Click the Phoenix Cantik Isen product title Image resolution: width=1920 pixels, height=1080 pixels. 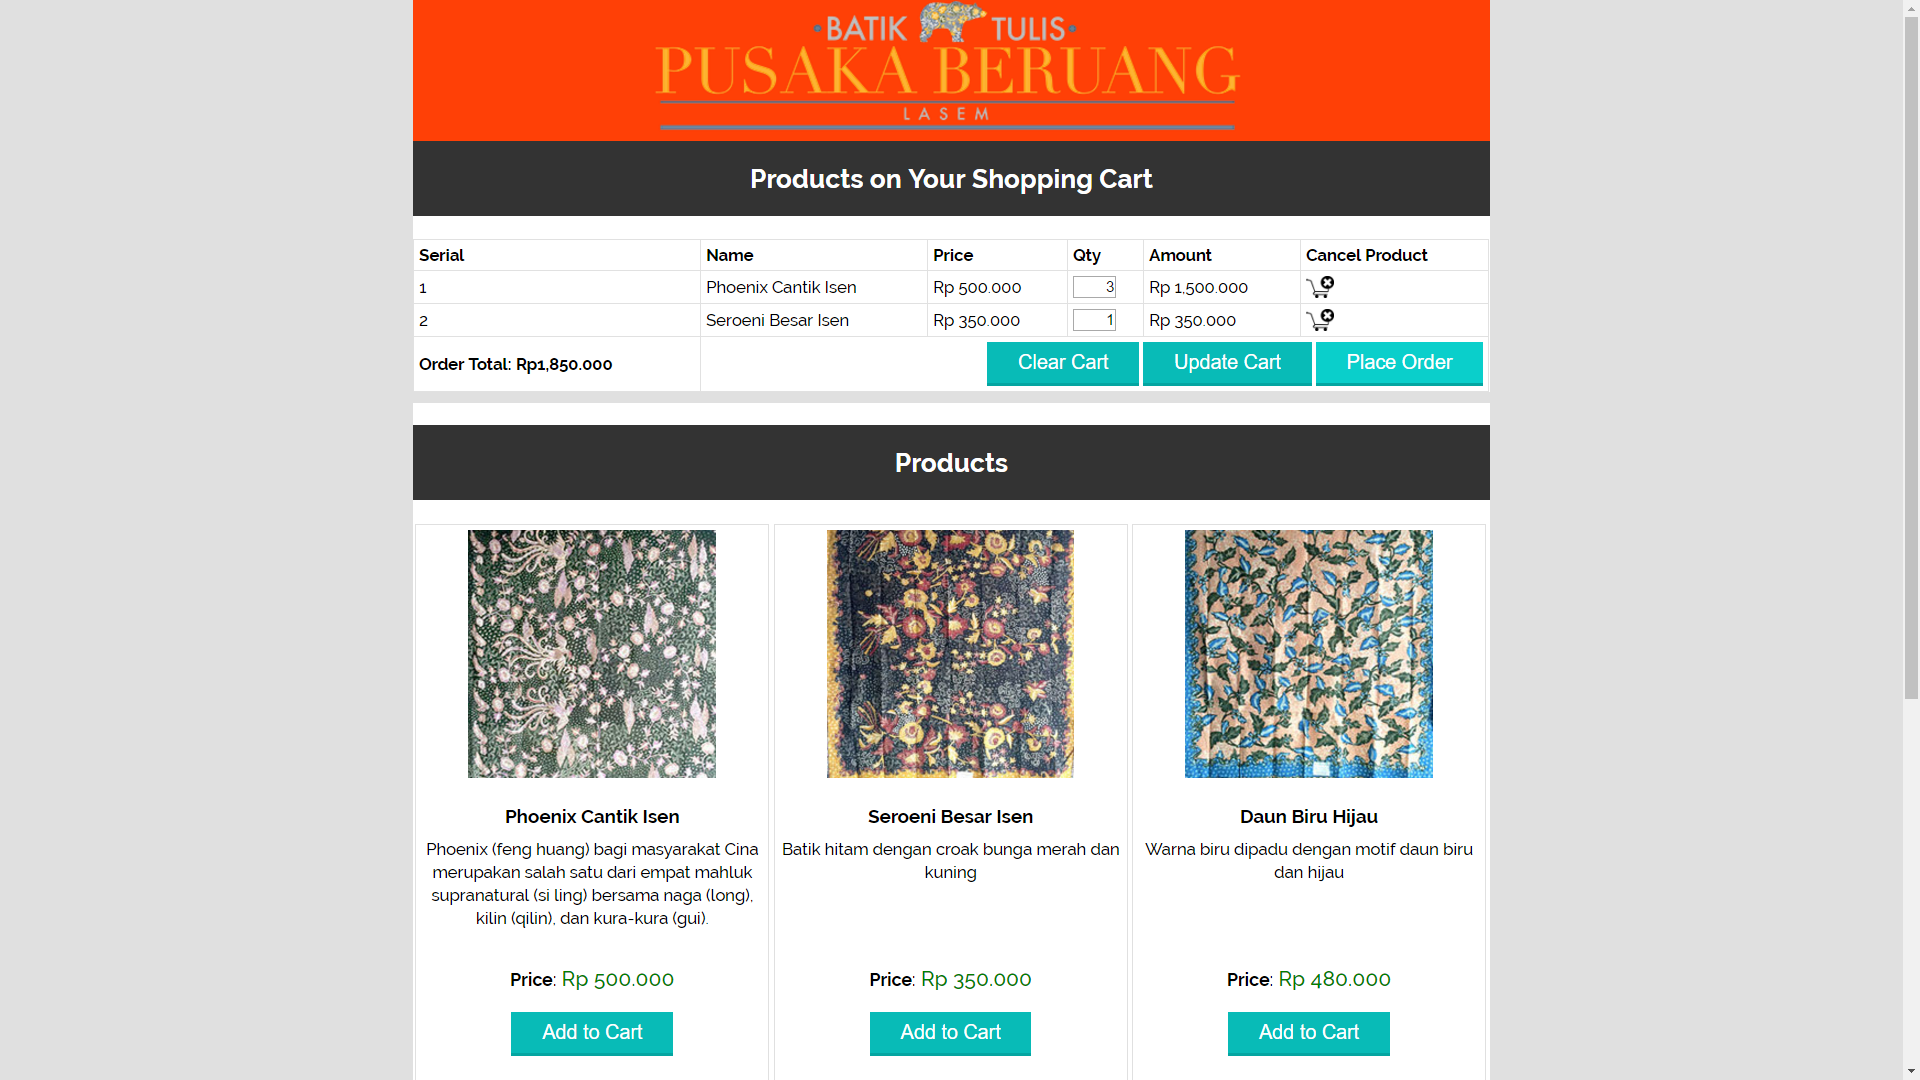[592, 817]
